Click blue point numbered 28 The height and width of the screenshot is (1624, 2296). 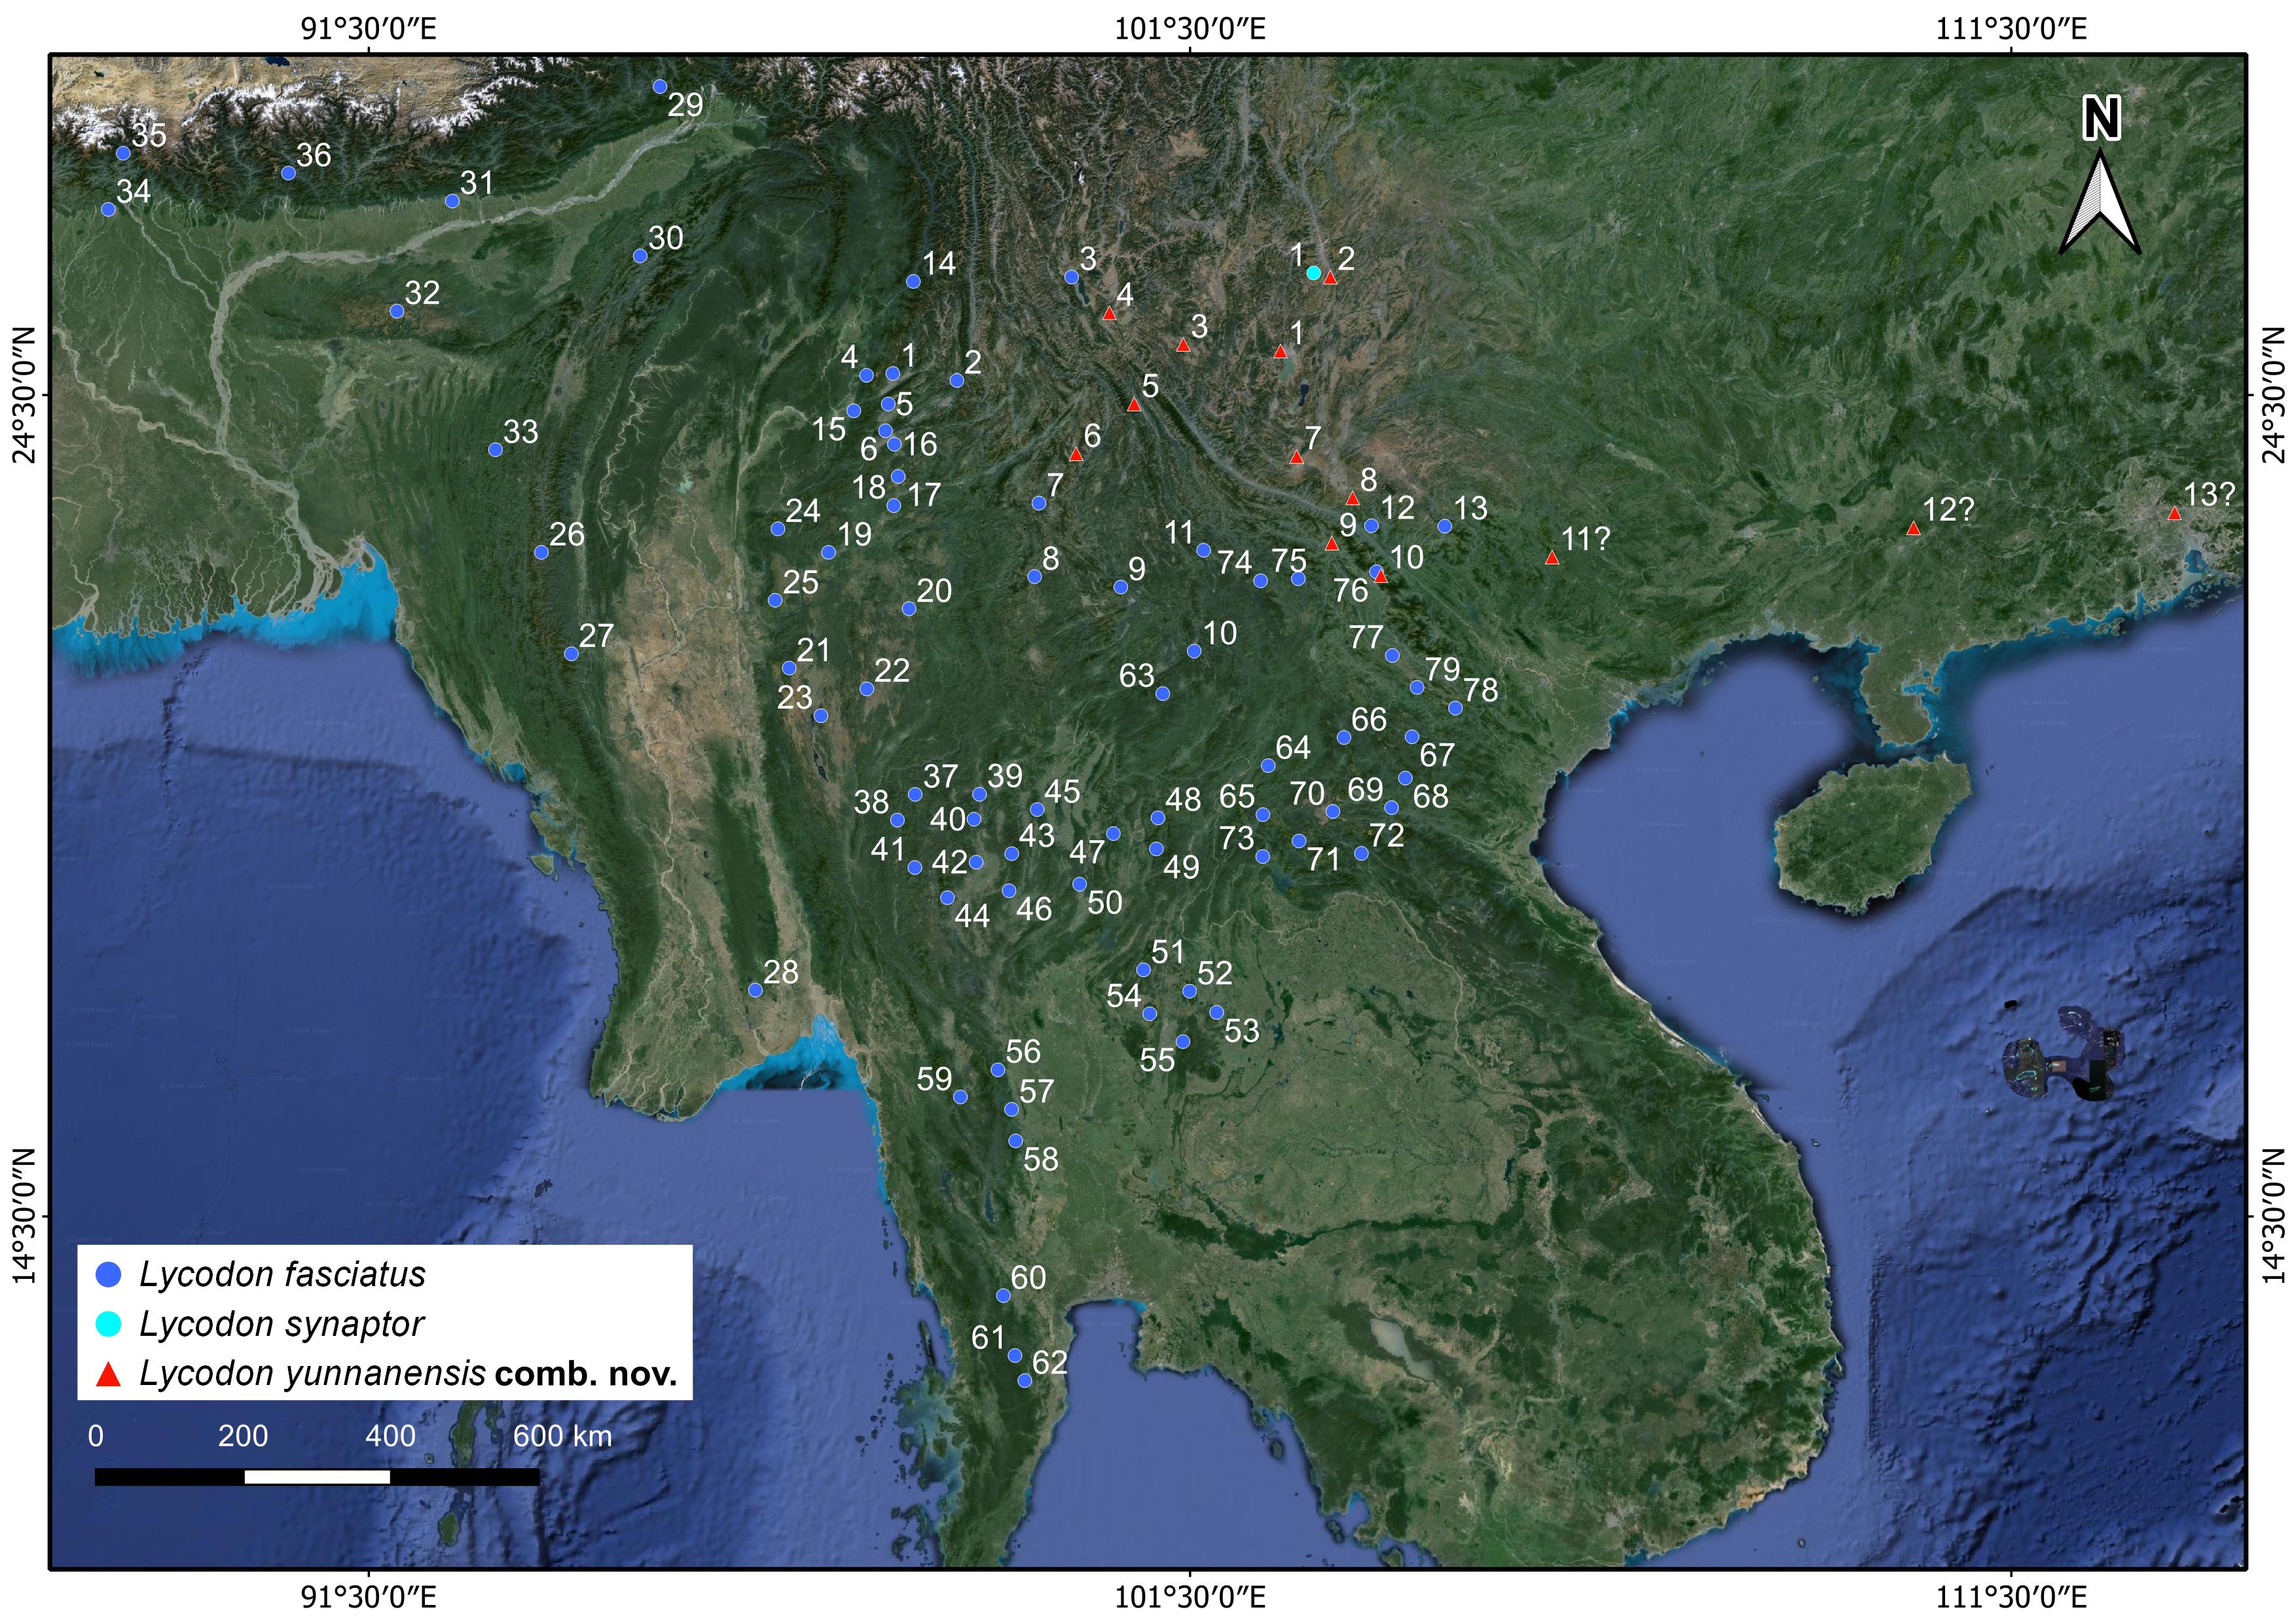[756, 990]
